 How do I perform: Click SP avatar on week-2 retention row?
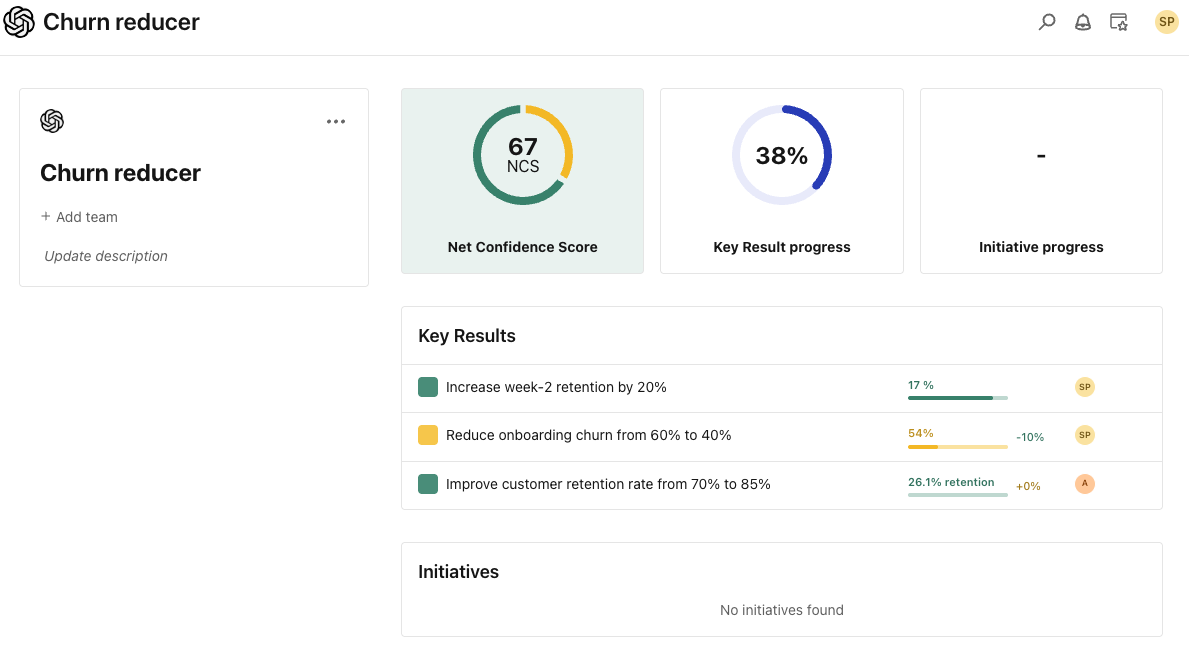(1085, 387)
